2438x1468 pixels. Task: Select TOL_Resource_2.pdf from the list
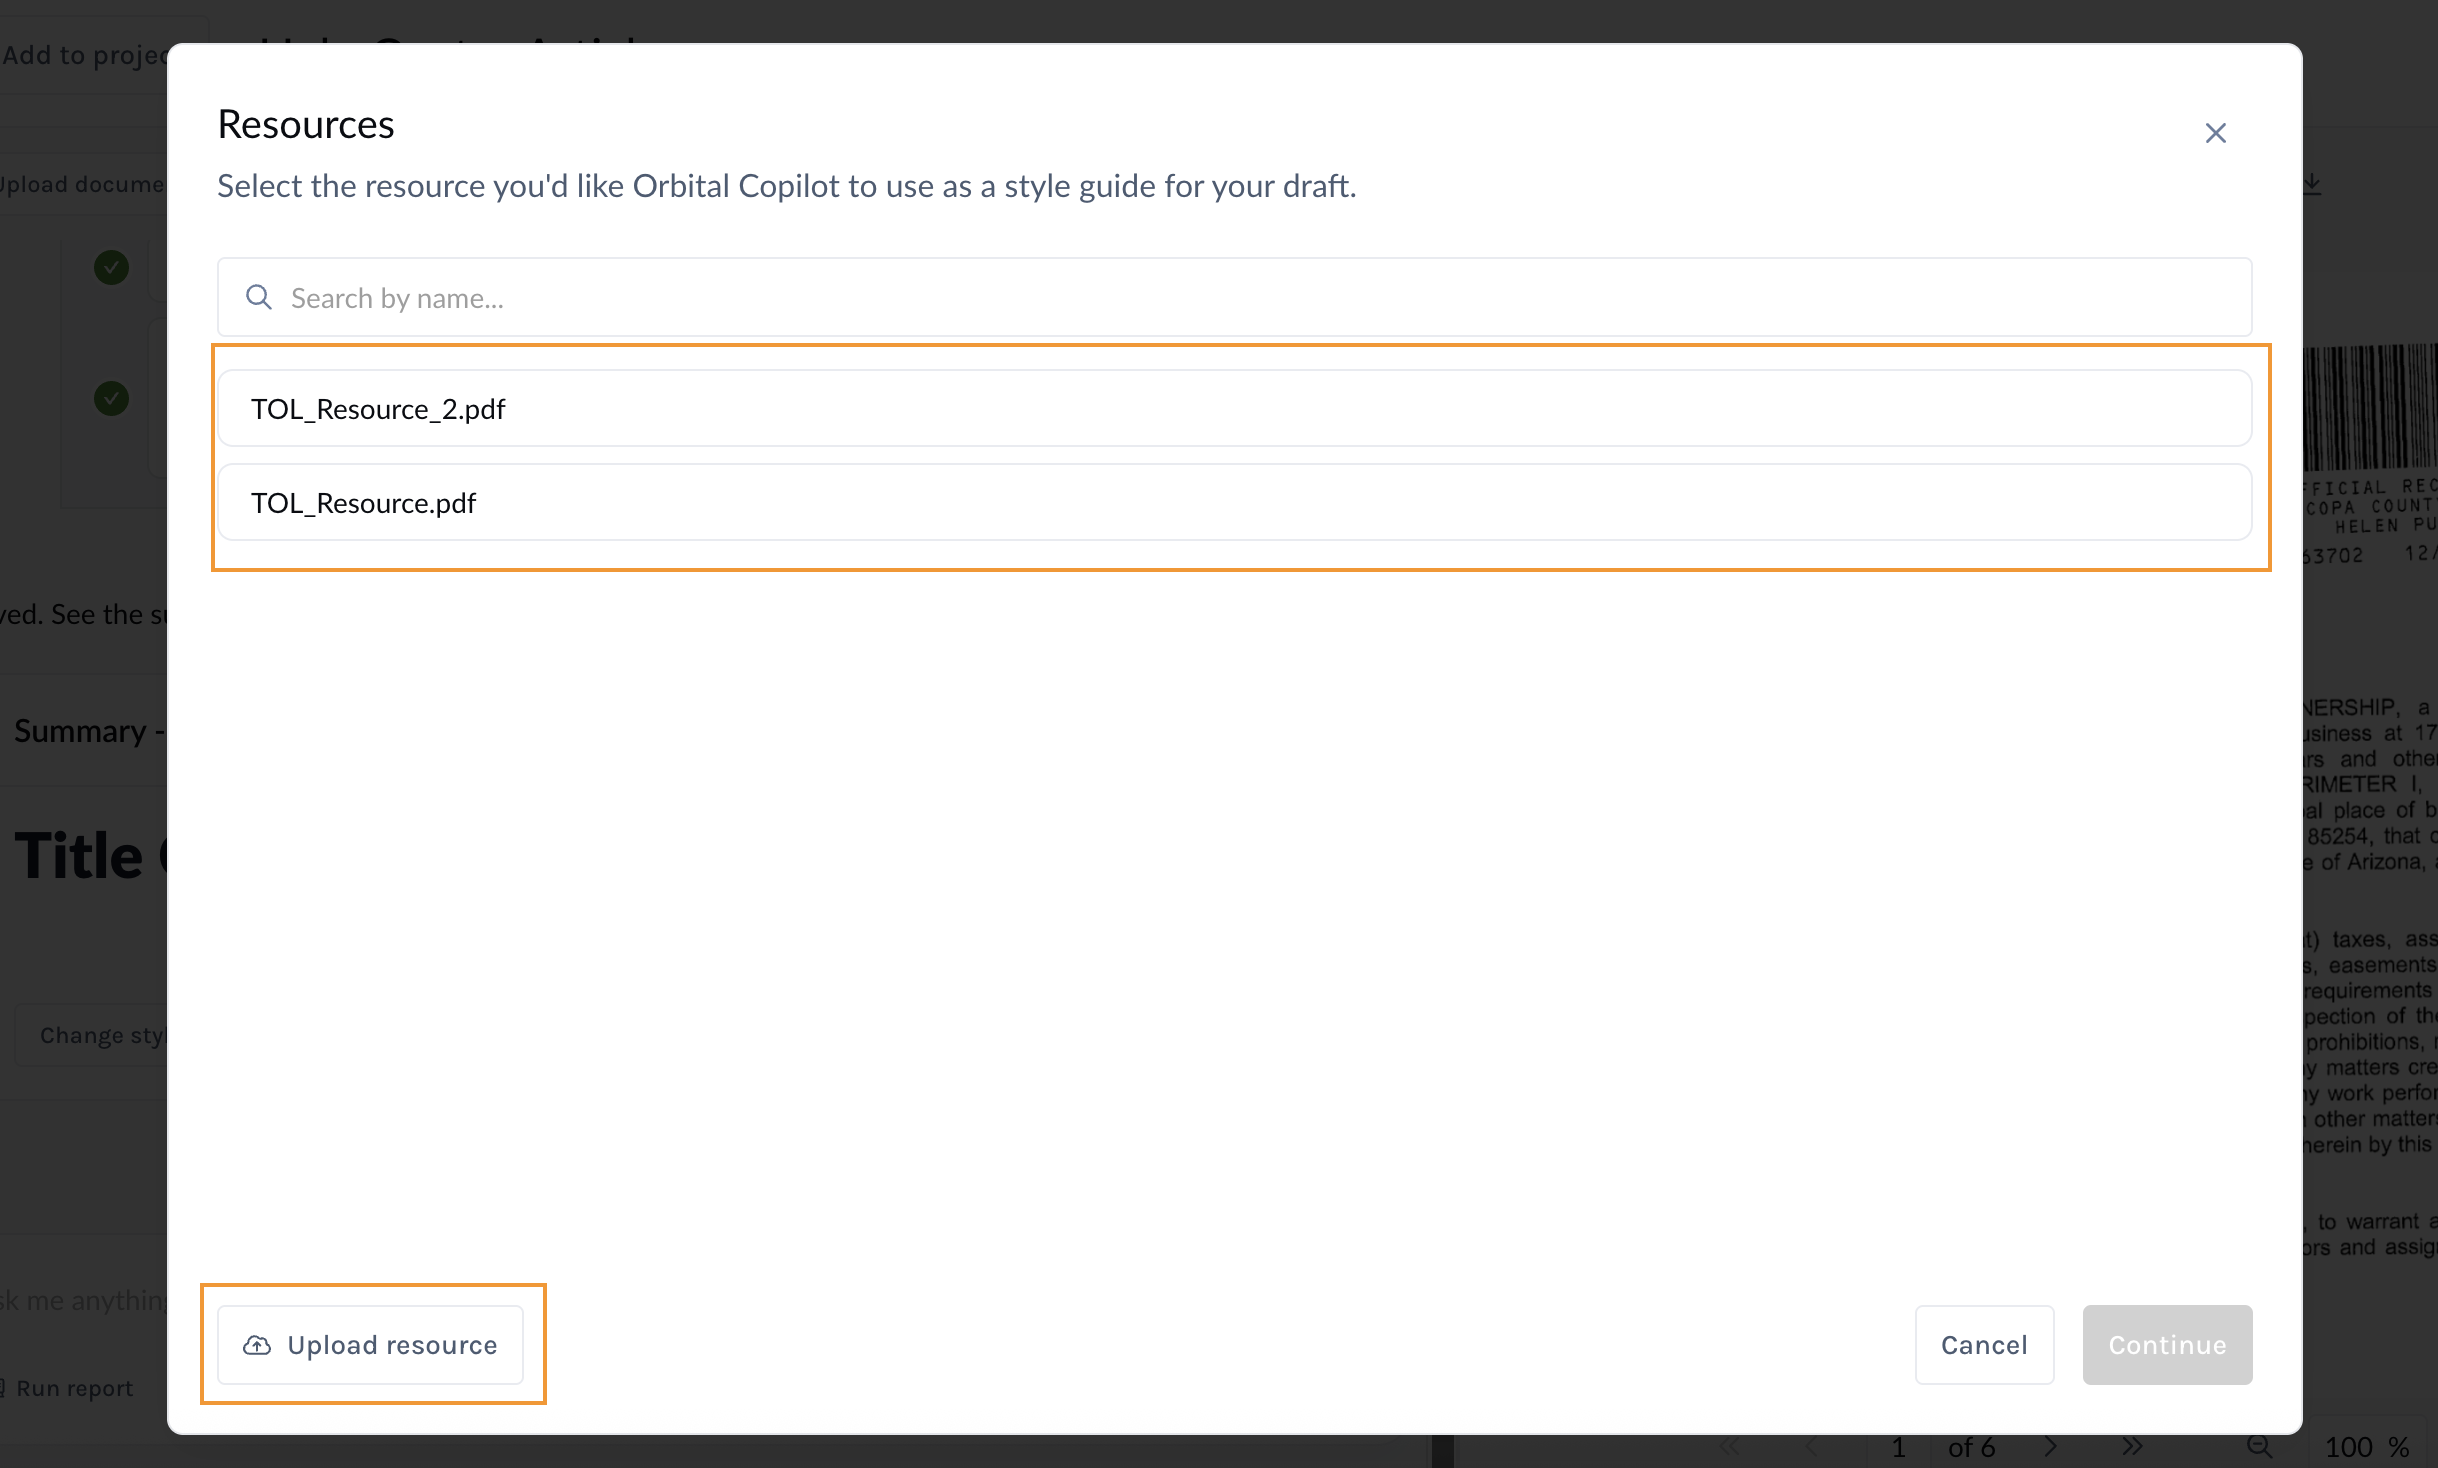1235,409
